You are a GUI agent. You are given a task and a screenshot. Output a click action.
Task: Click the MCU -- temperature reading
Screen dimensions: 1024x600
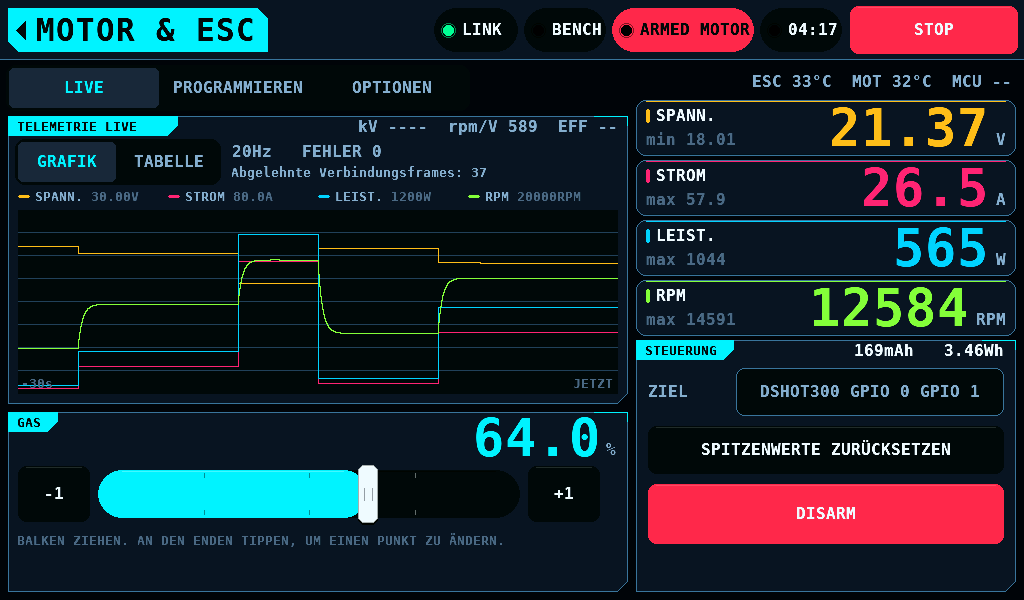[x=981, y=82]
